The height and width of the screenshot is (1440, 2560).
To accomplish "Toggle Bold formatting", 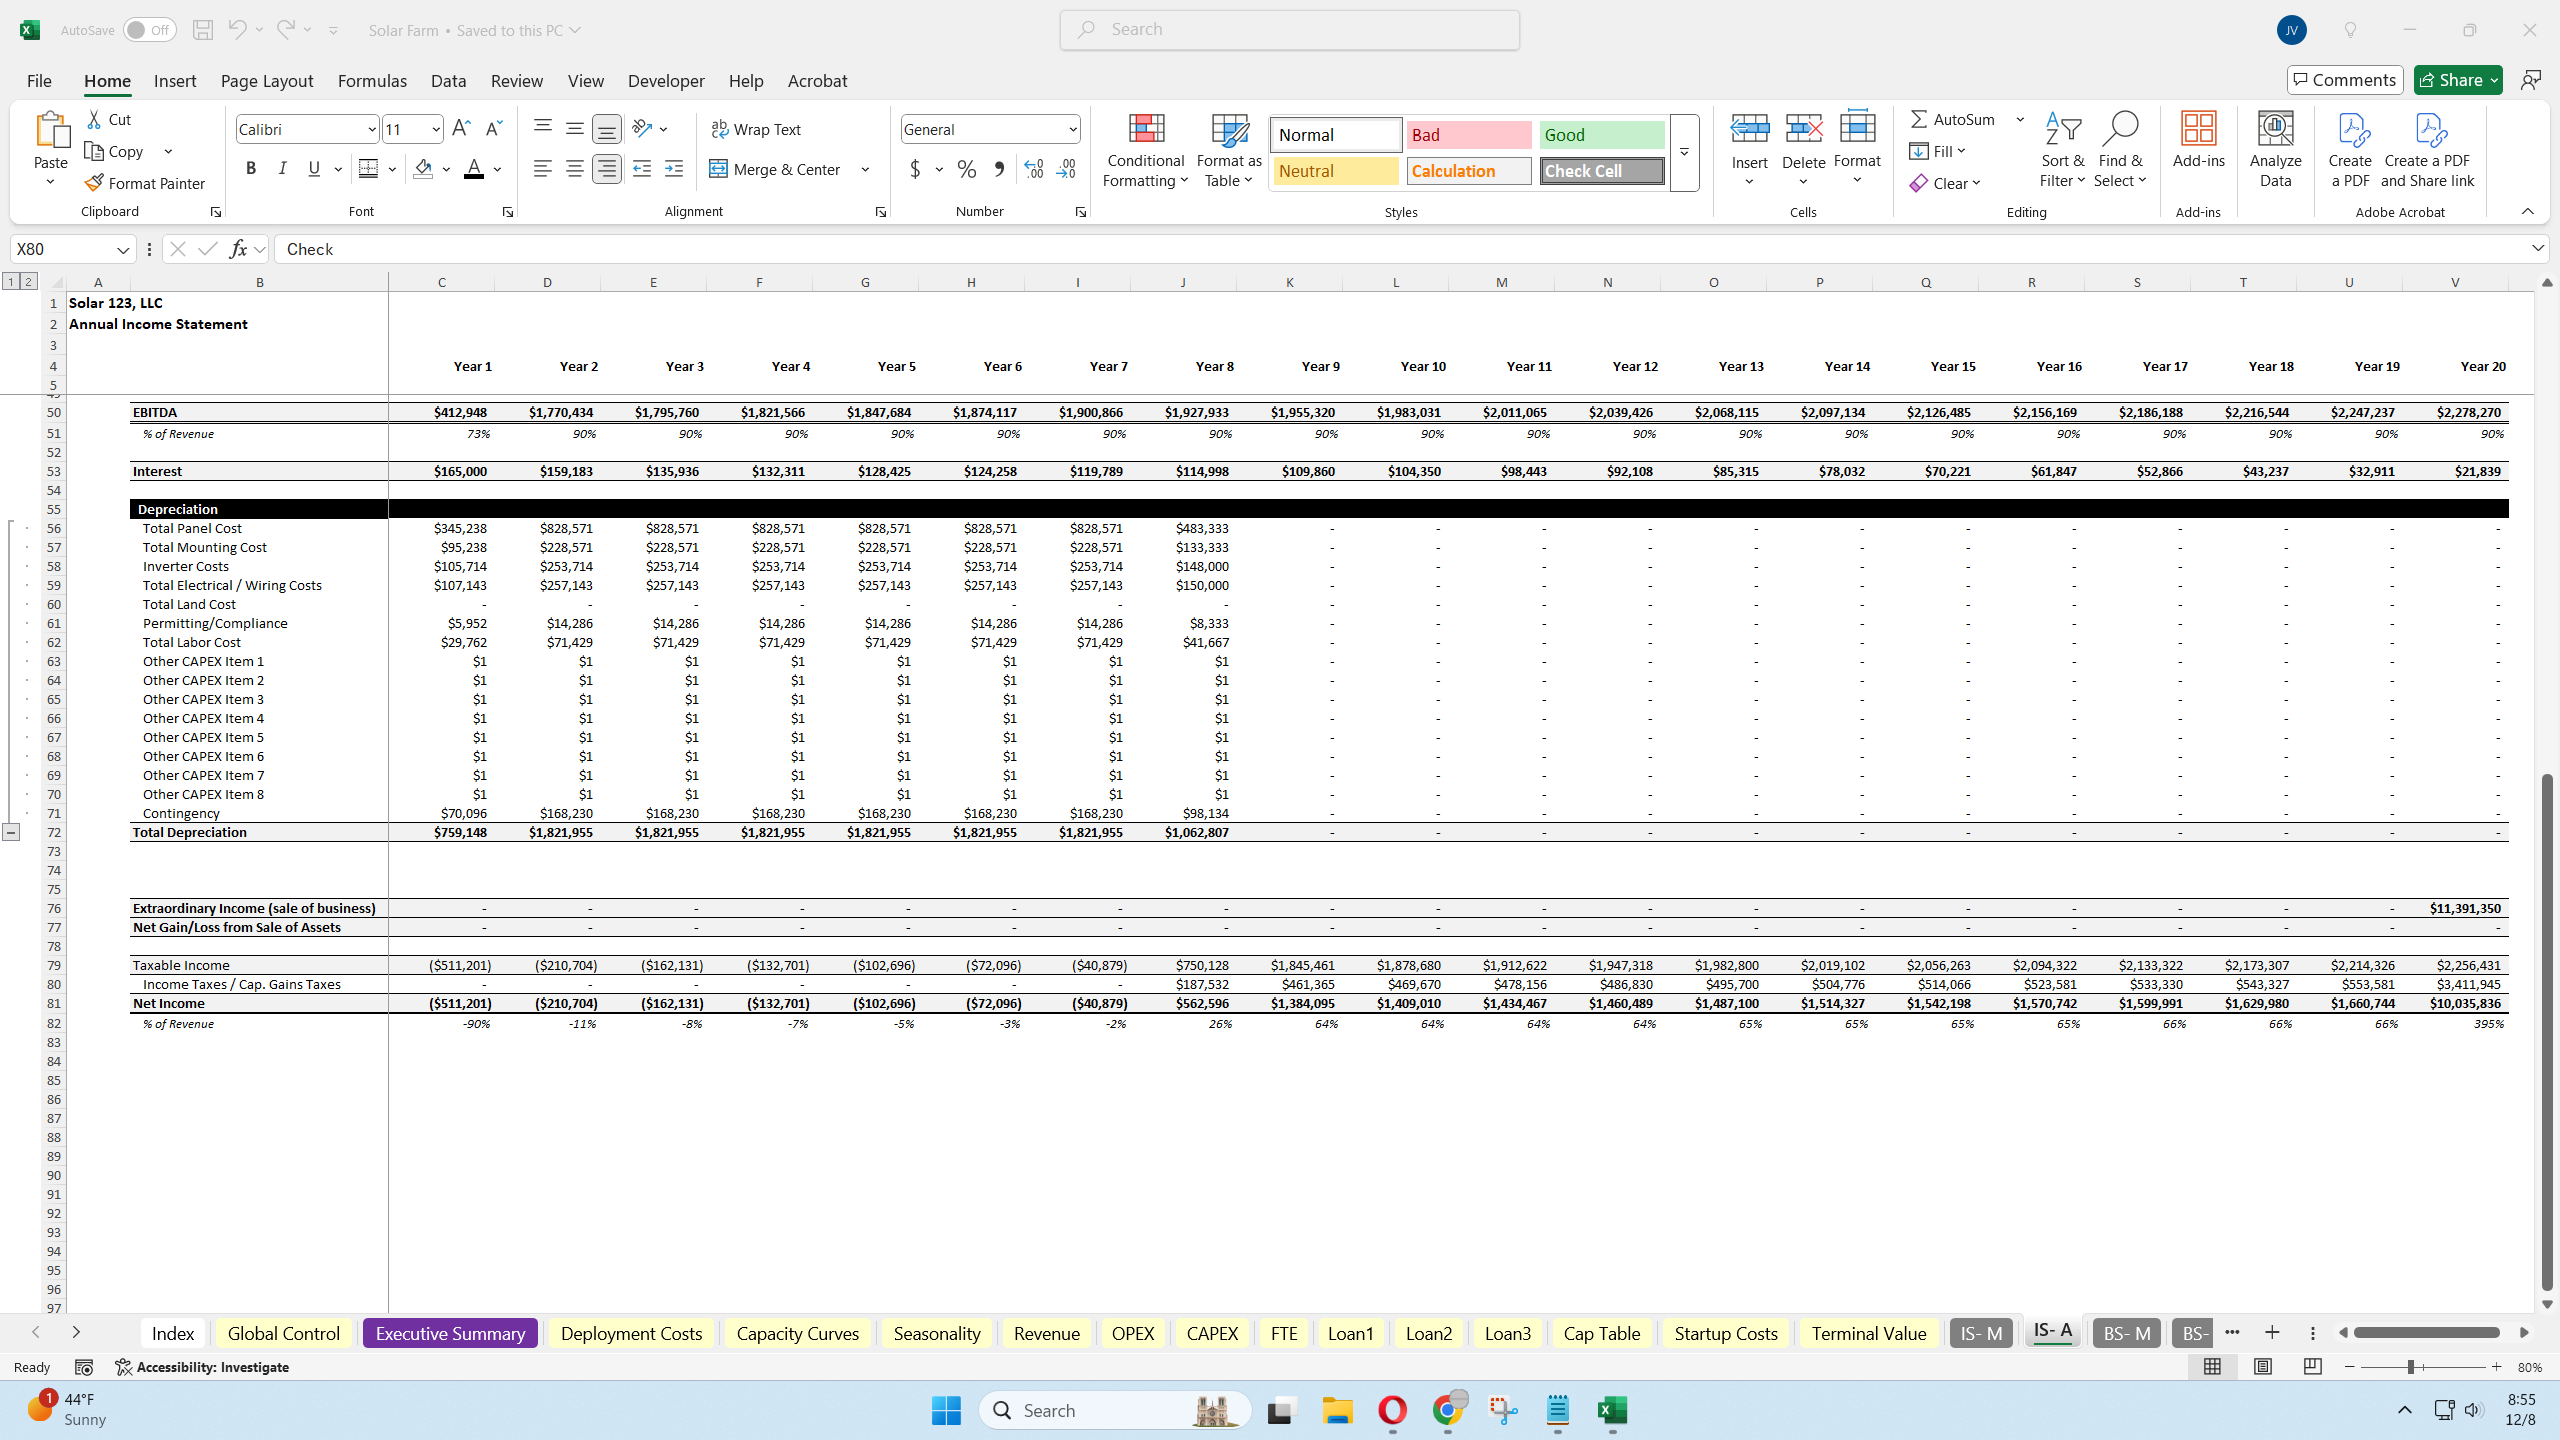I will coord(251,169).
